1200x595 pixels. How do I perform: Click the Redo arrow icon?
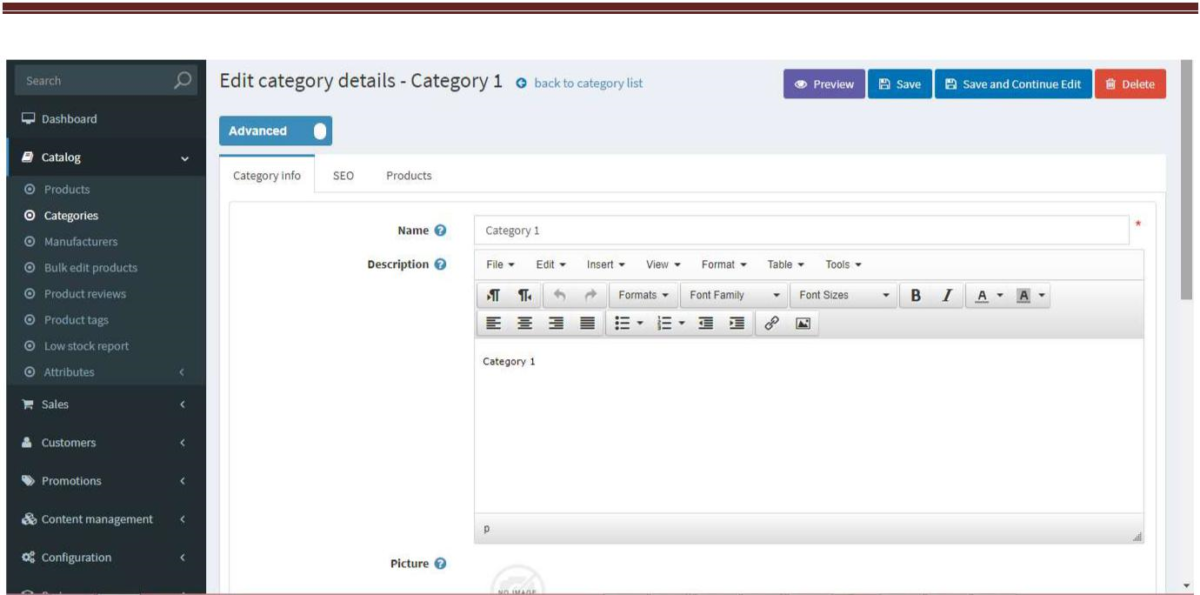[x=590, y=295]
